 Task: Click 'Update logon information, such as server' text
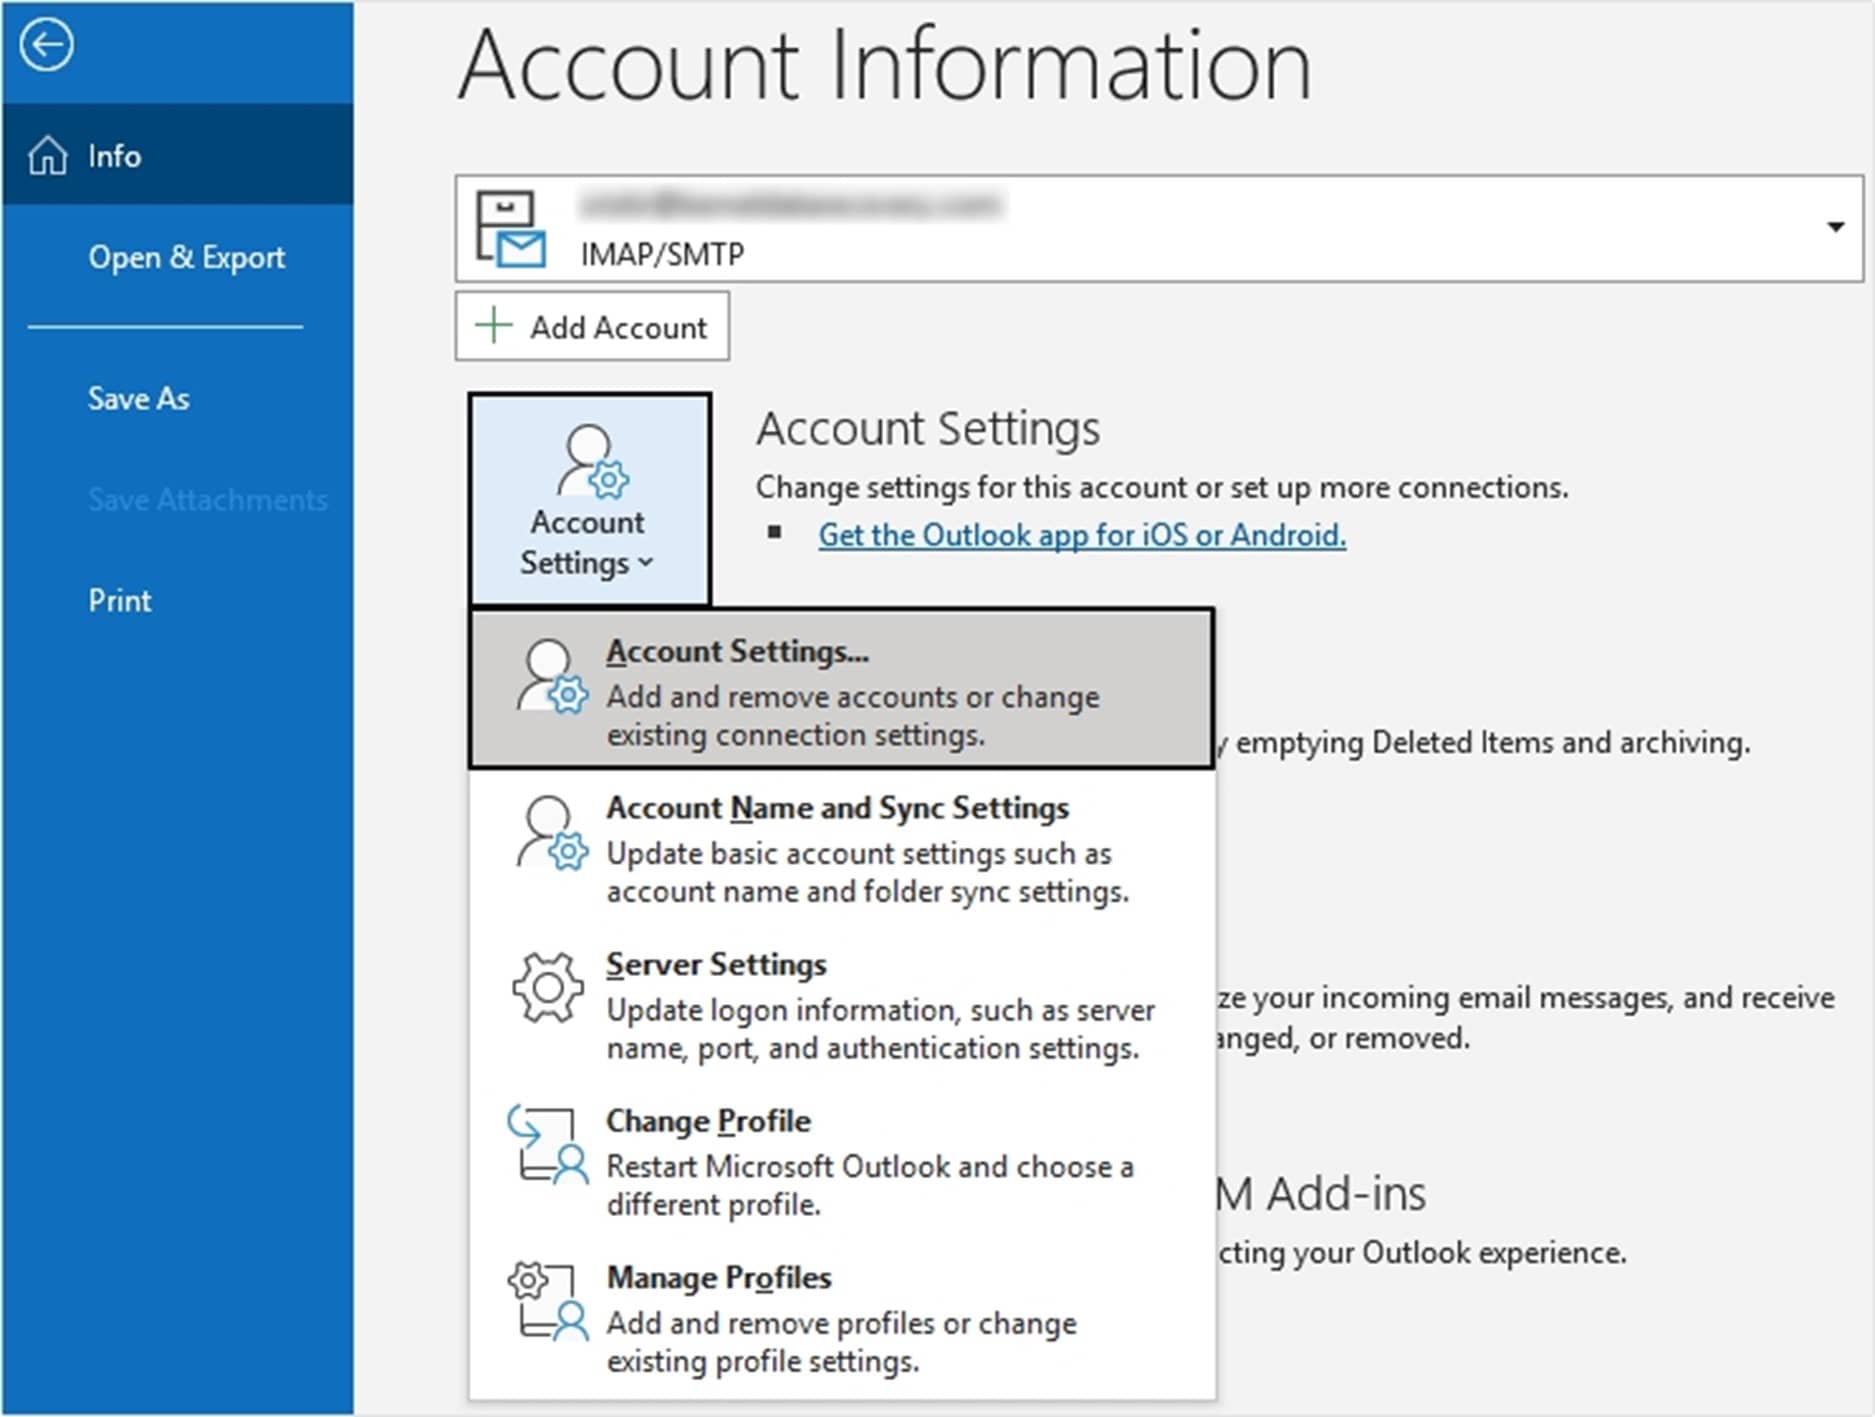[881, 1010]
